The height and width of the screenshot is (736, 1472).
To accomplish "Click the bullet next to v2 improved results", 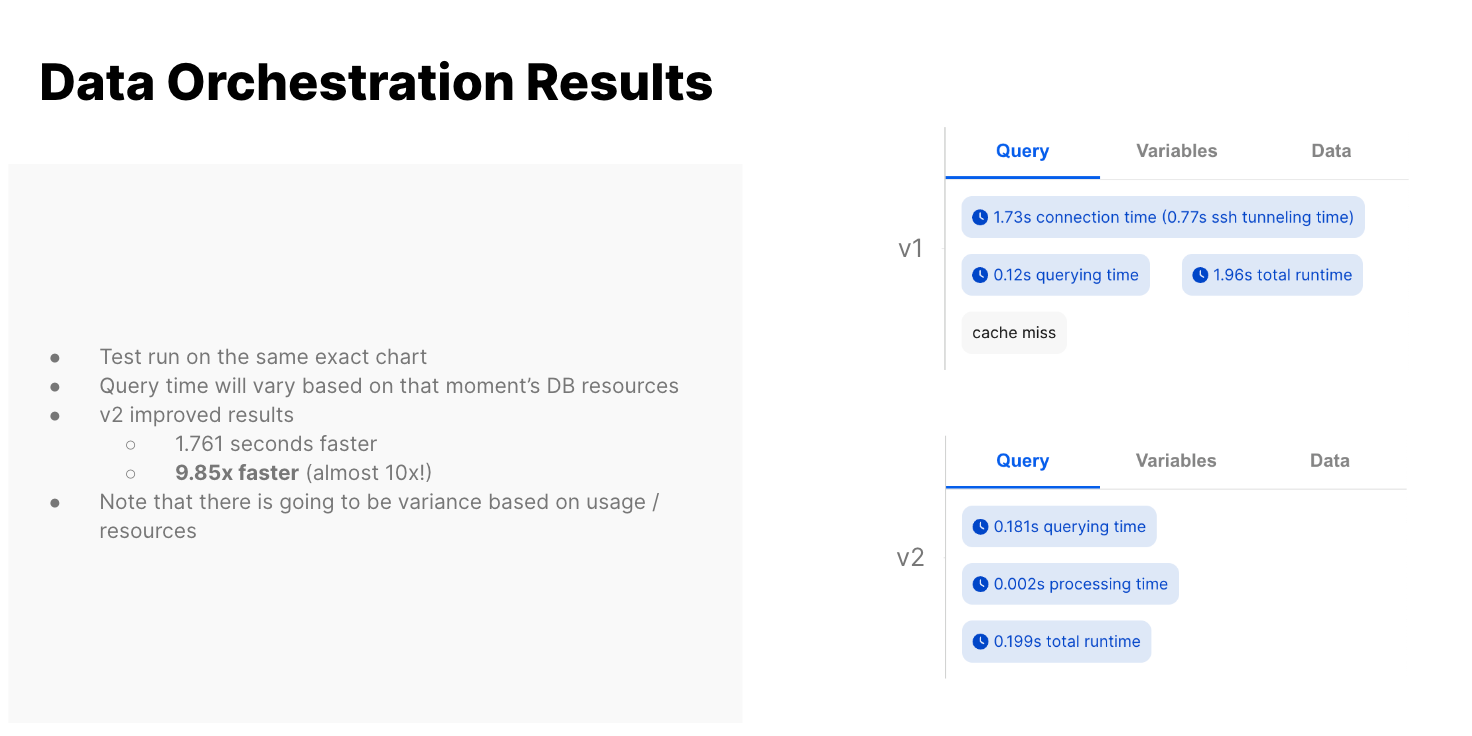I will click(56, 414).
